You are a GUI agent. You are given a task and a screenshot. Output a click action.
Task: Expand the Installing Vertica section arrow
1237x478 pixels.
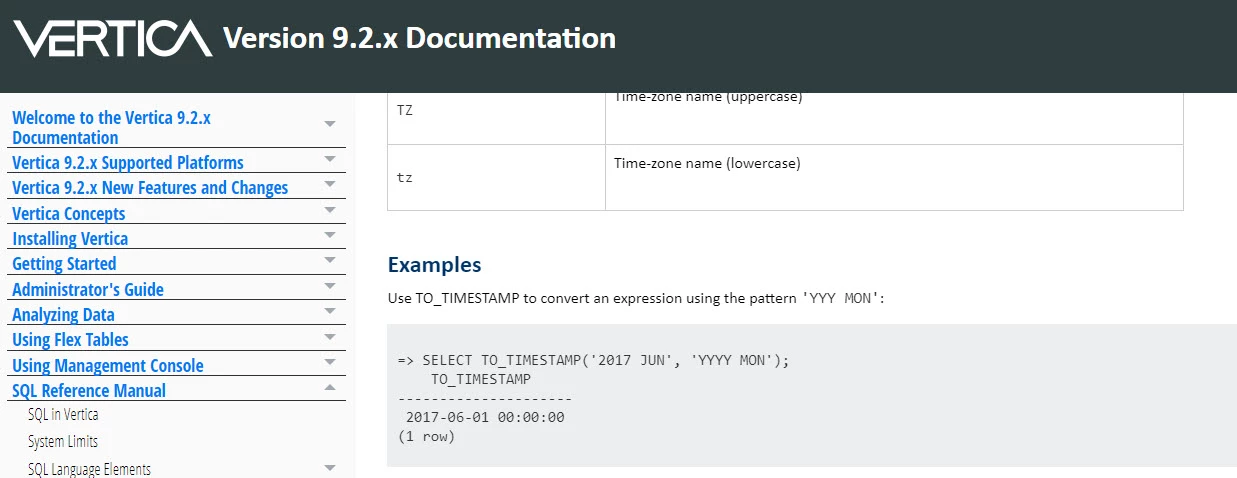[x=330, y=234]
